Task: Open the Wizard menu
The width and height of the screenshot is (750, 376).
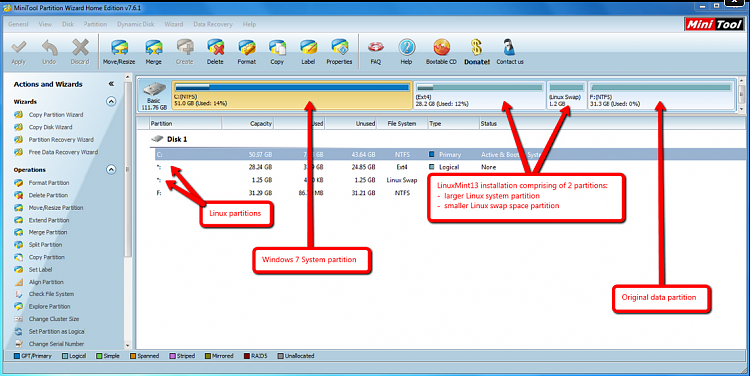Action: coord(174,24)
